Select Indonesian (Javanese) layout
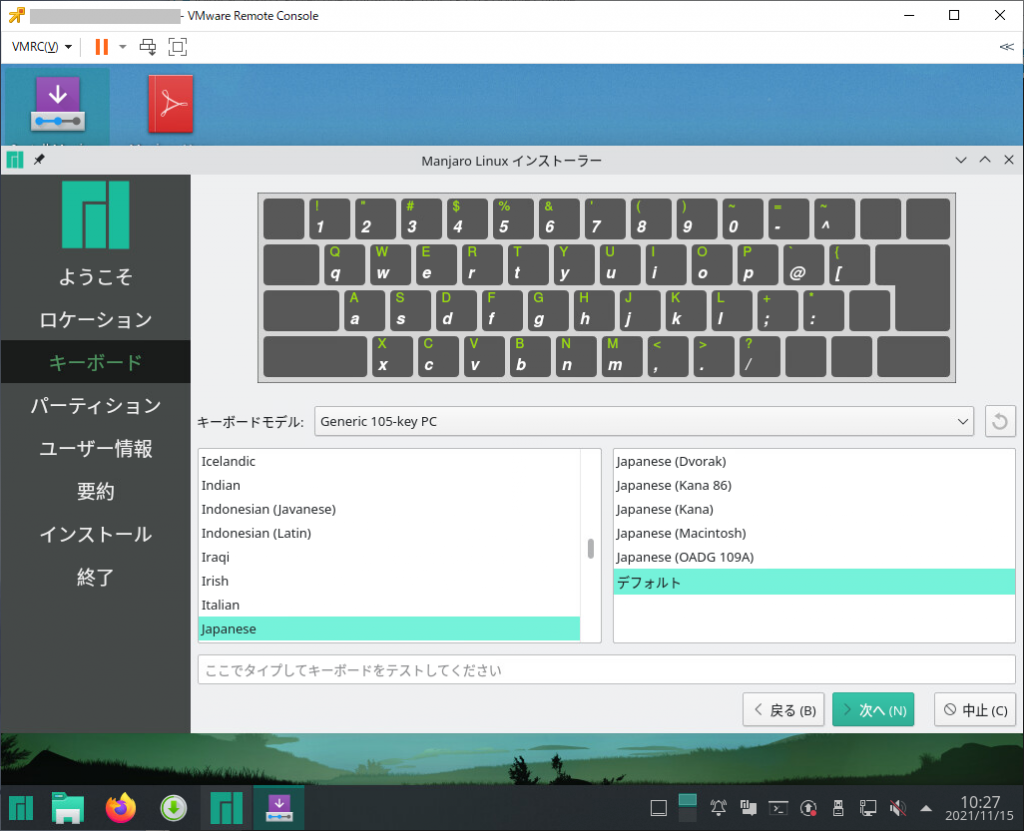1024x831 pixels. (x=389, y=509)
